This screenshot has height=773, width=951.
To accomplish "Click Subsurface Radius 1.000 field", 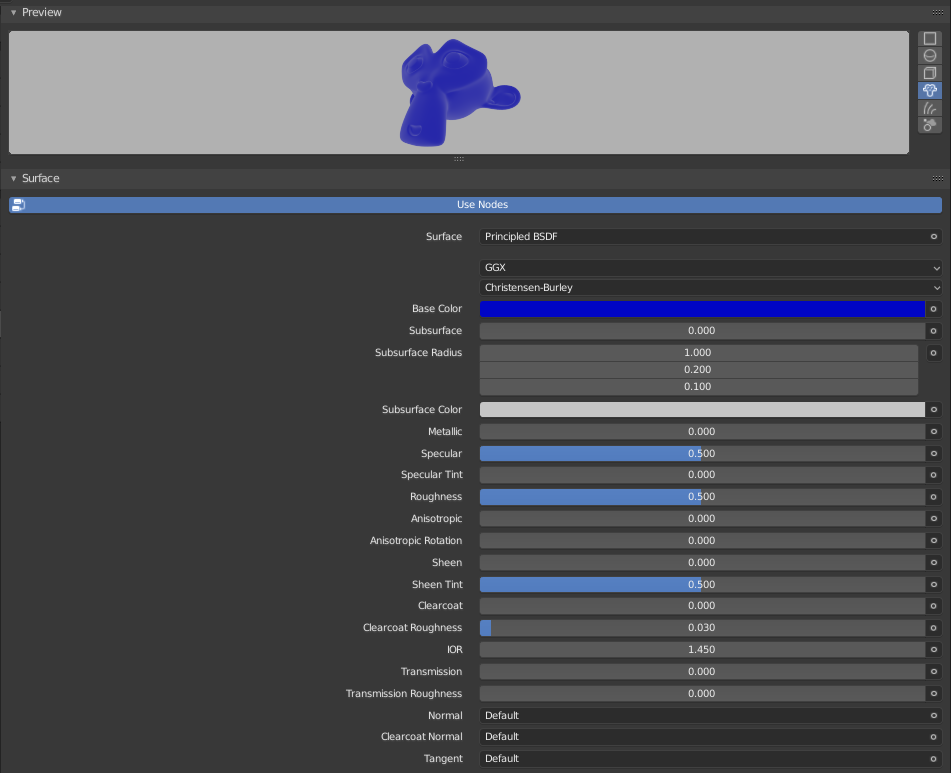I will [699, 353].
